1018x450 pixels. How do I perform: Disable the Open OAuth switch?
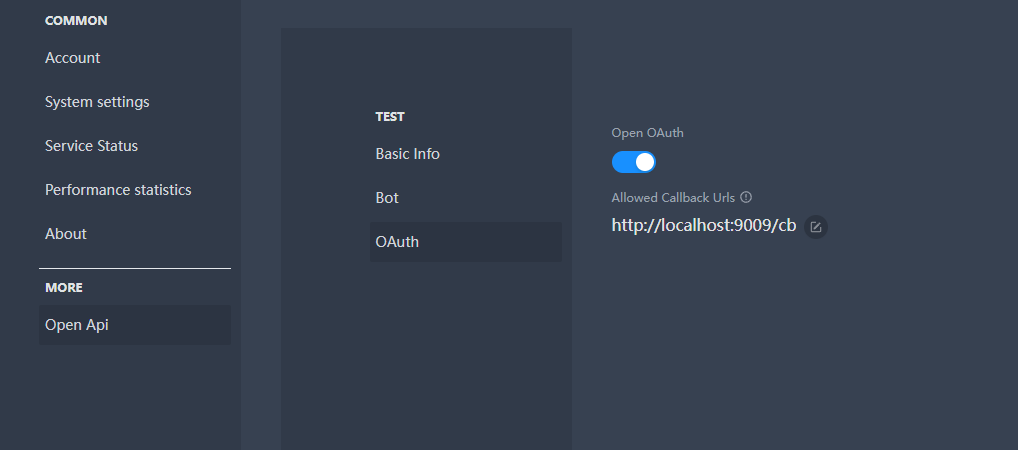click(634, 162)
